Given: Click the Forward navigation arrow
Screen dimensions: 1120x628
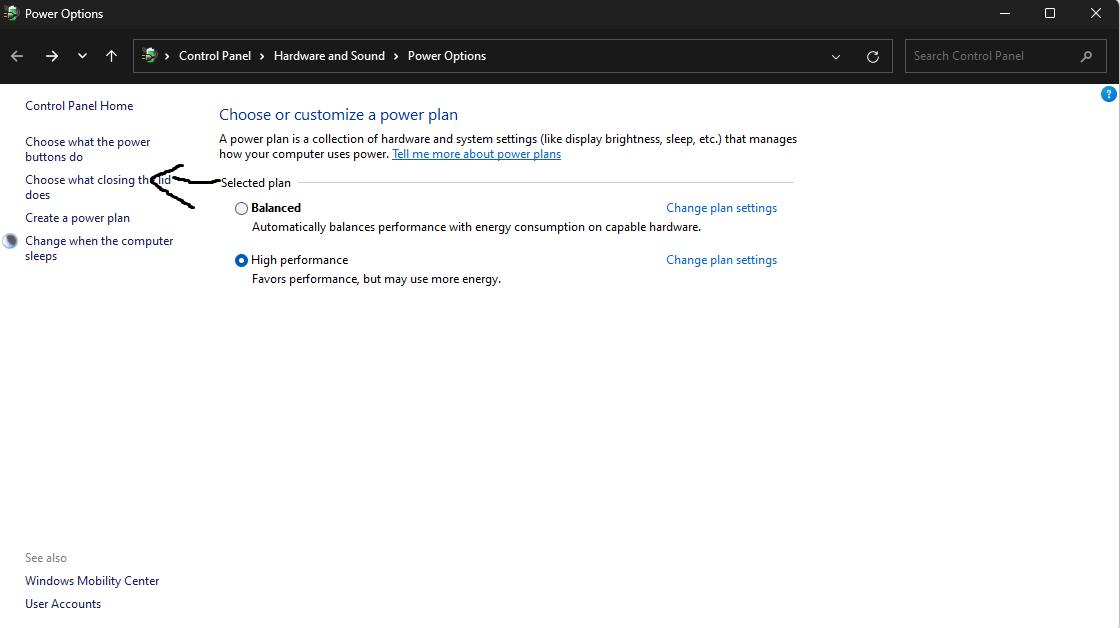Looking at the screenshot, I should pos(52,56).
